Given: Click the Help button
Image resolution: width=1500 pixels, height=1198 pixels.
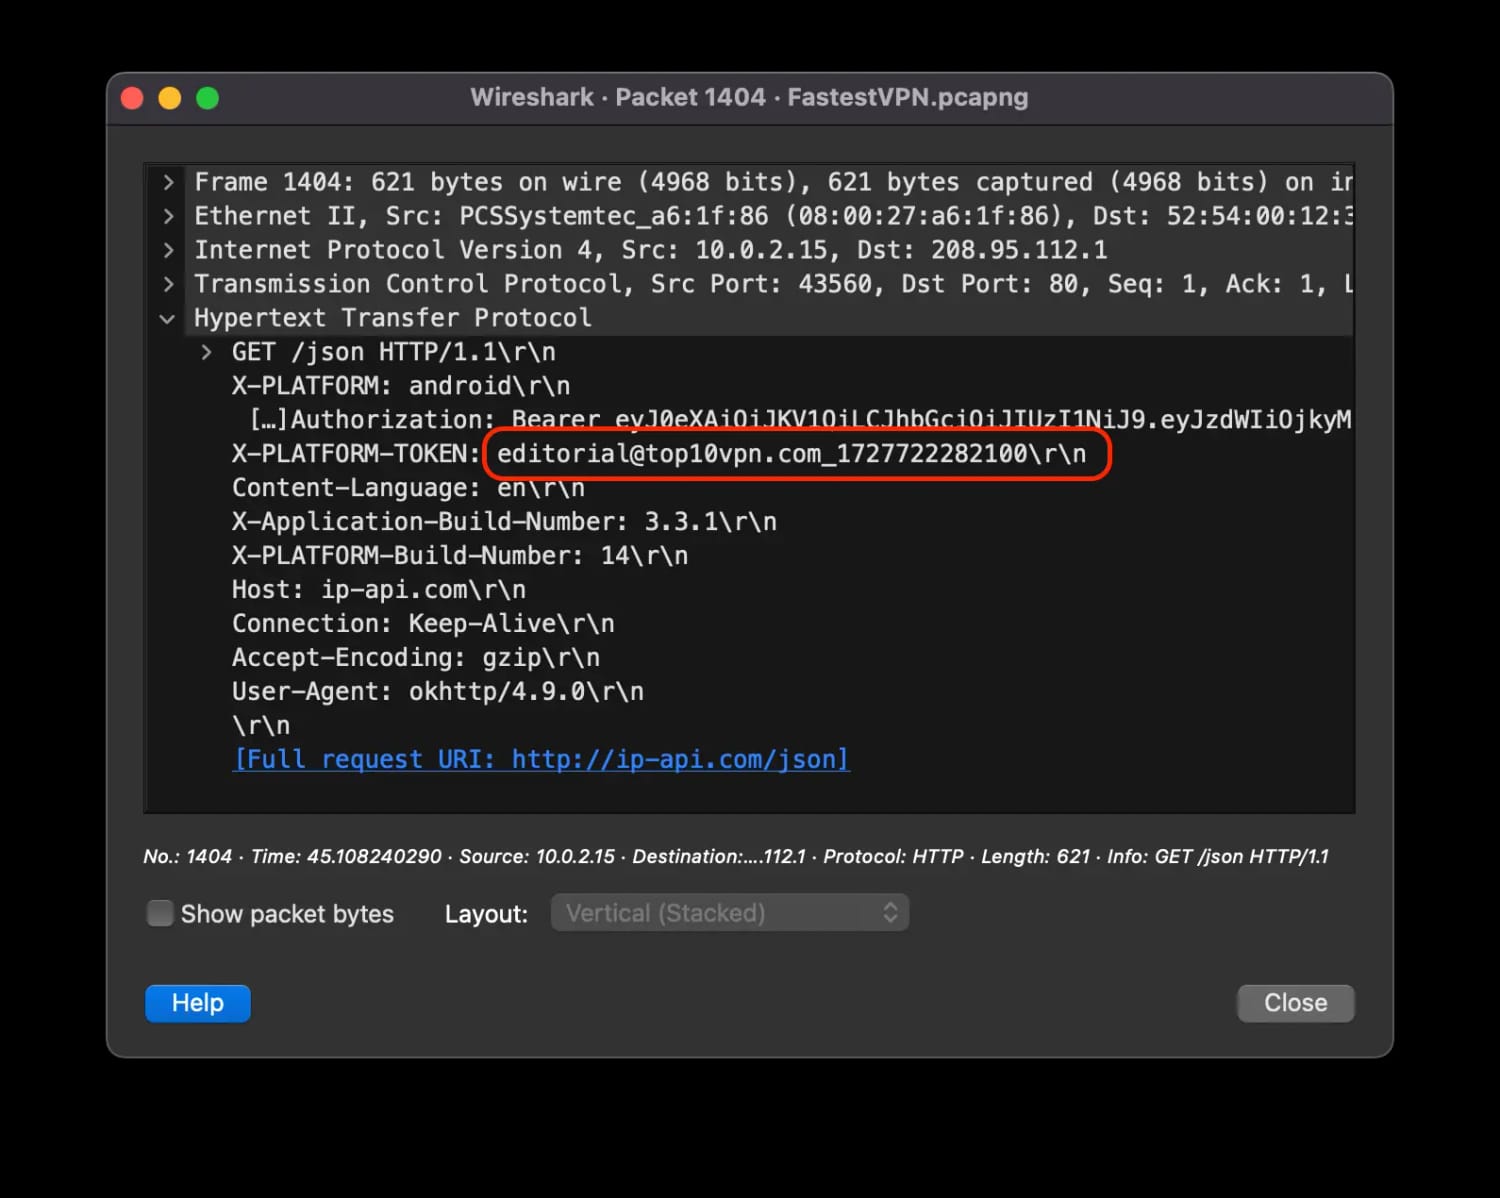Looking at the screenshot, I should pos(198,1003).
